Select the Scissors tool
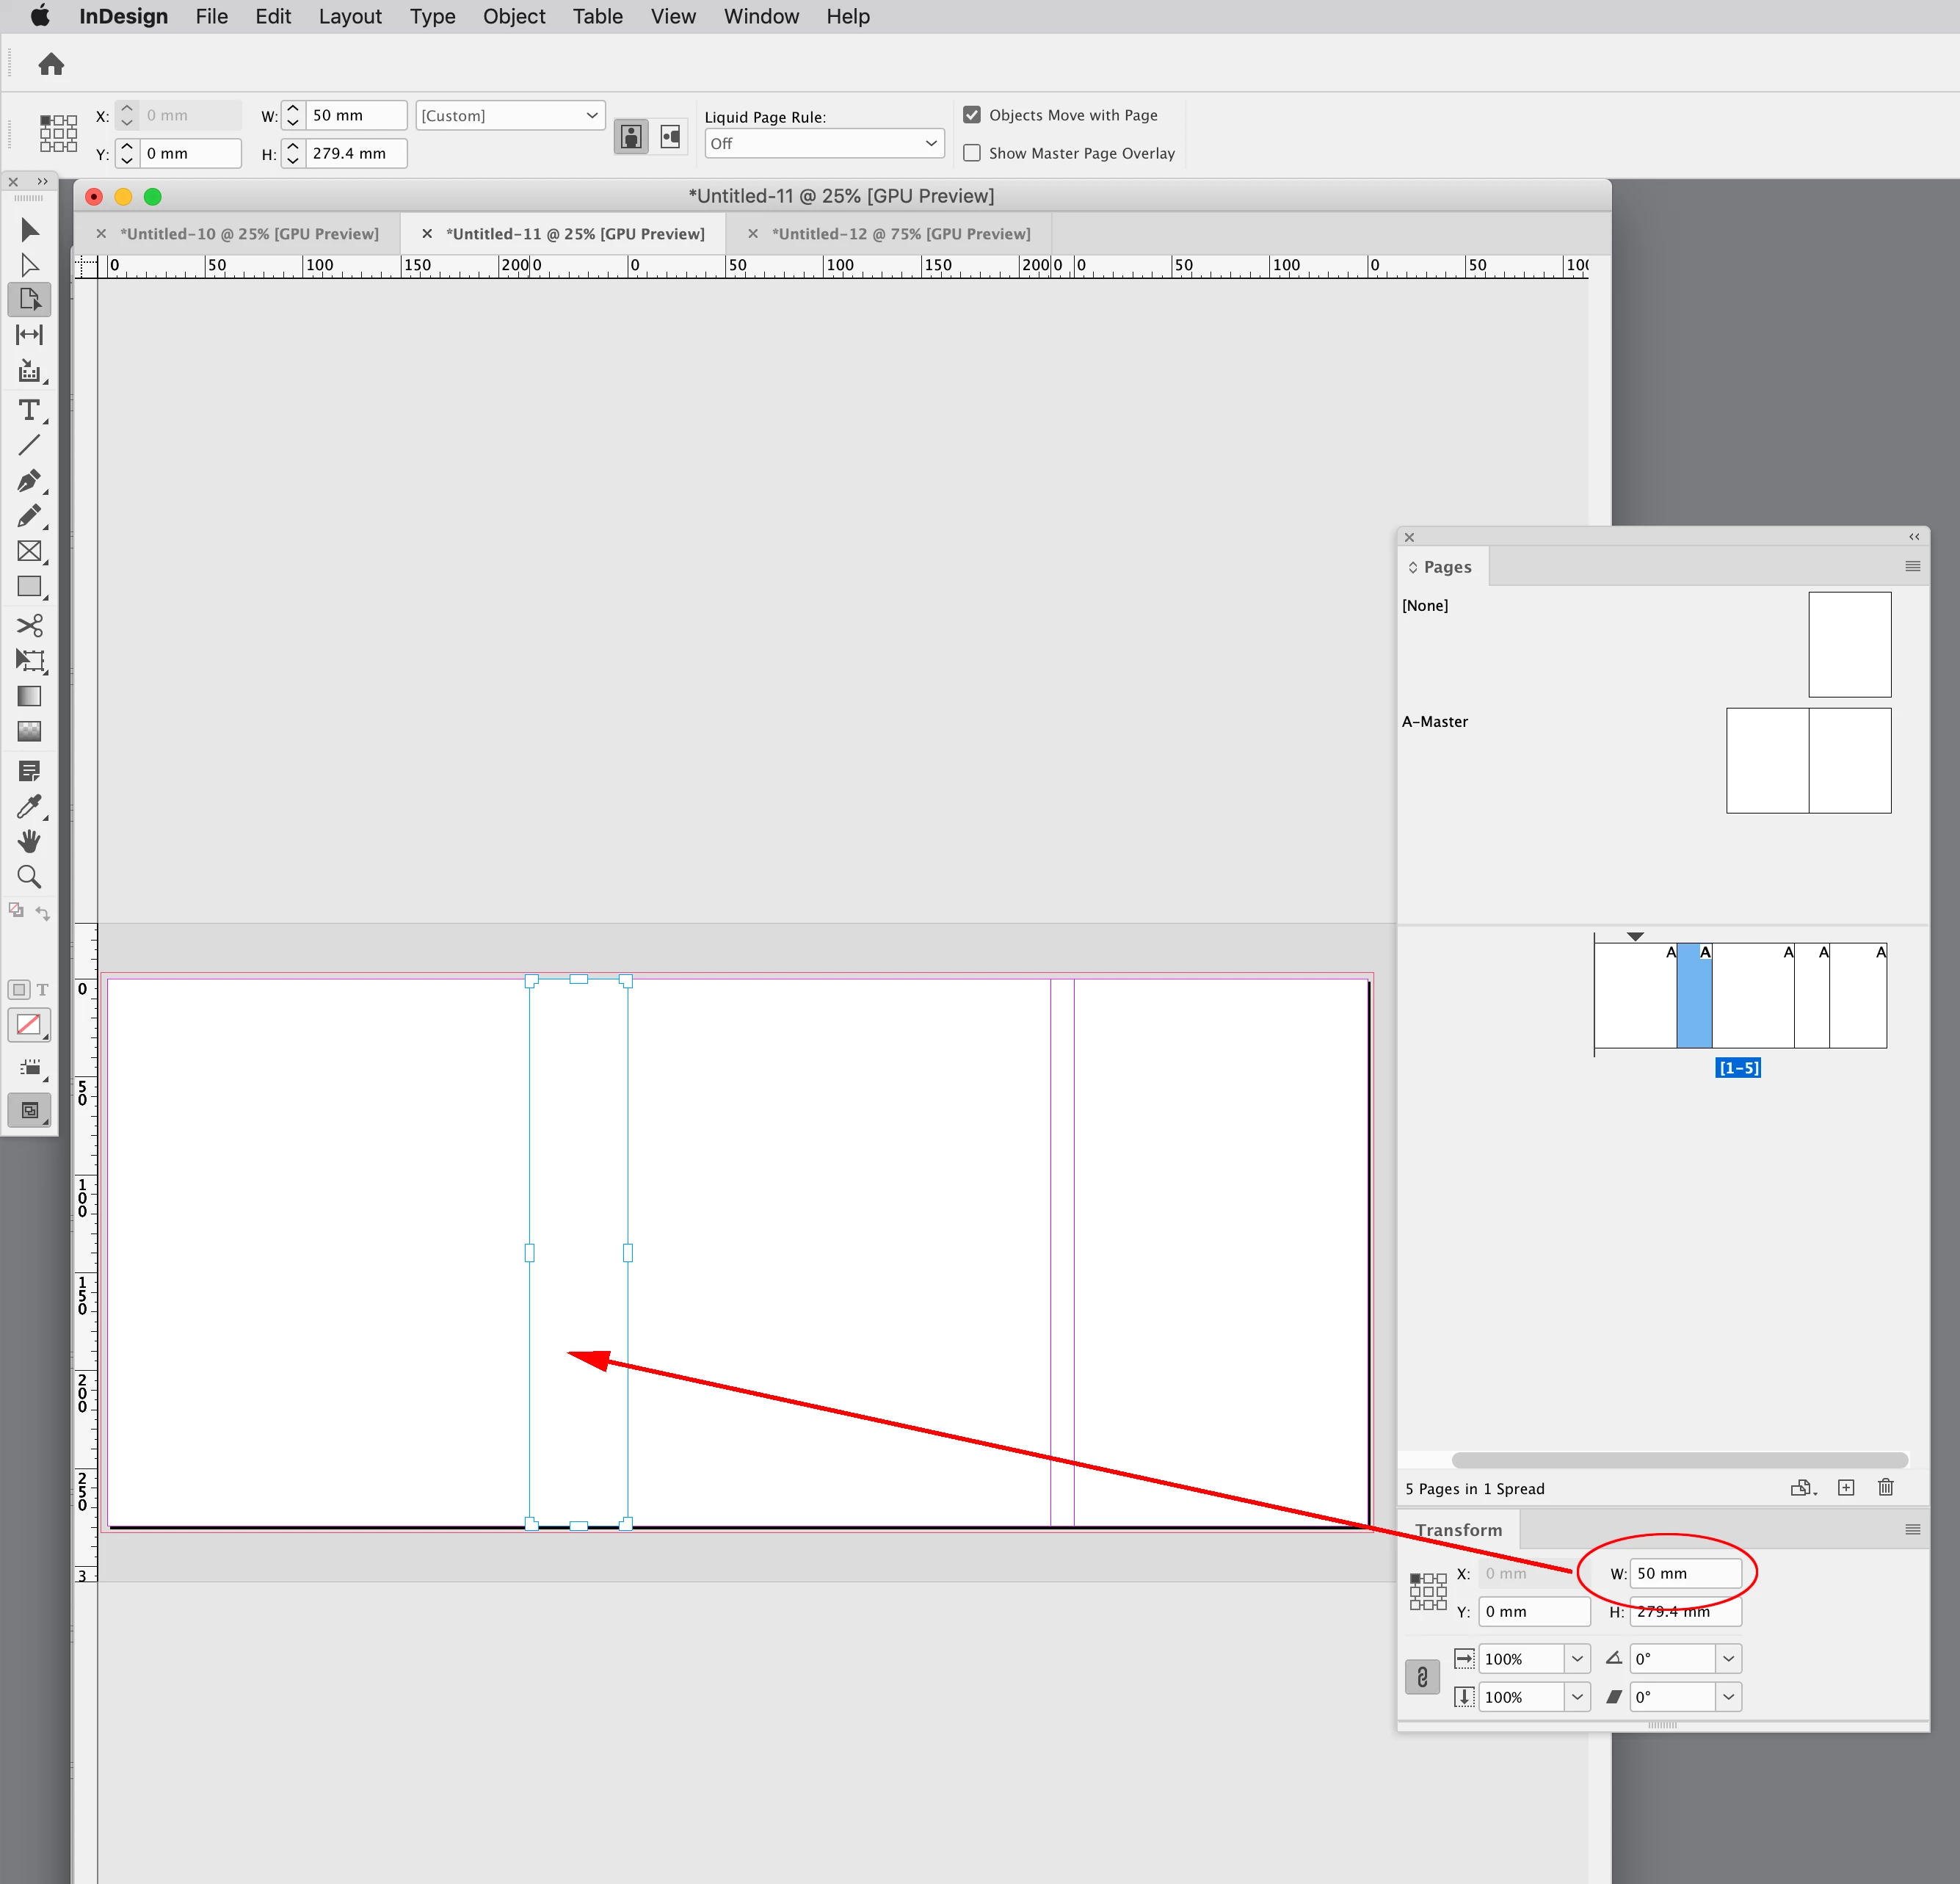Screen dimensions: 1960x1884 point(29,626)
